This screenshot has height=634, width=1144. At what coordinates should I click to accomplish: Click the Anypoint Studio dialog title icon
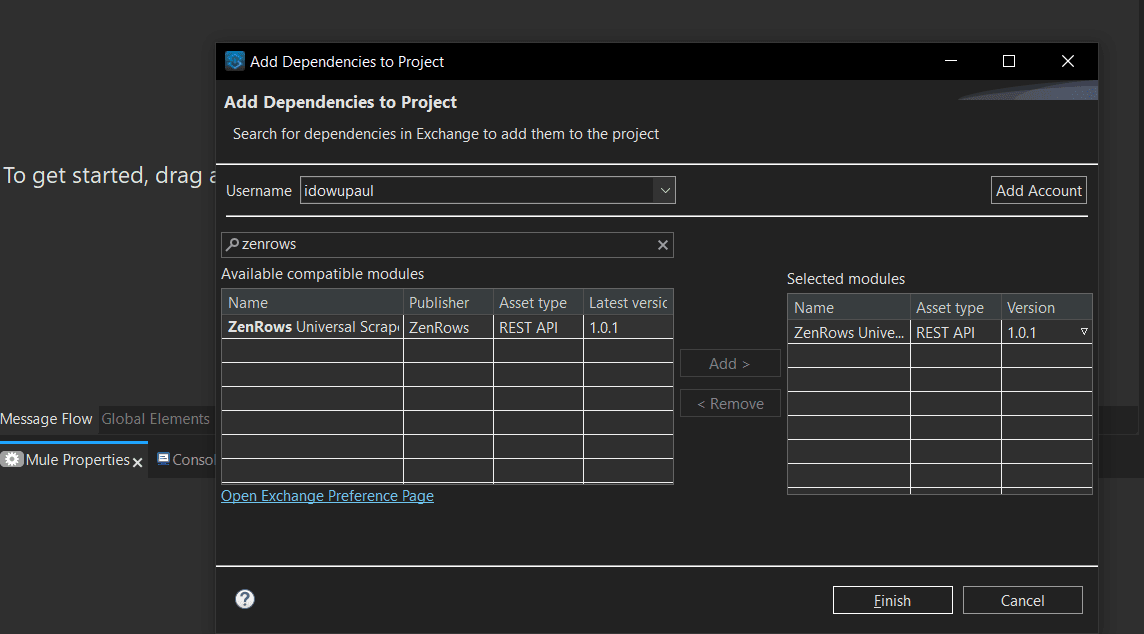[235, 61]
